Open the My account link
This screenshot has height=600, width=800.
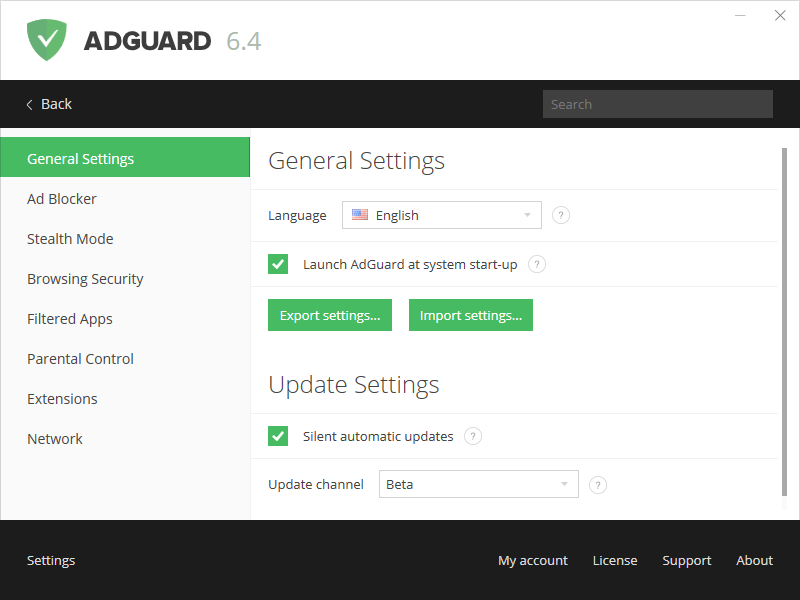click(532, 561)
